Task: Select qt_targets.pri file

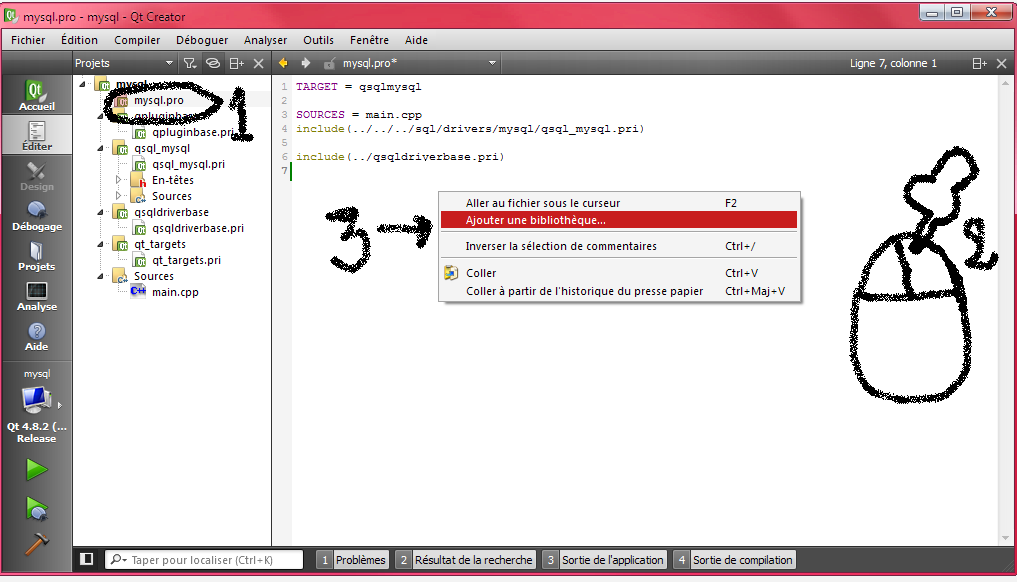Action: tap(186, 260)
